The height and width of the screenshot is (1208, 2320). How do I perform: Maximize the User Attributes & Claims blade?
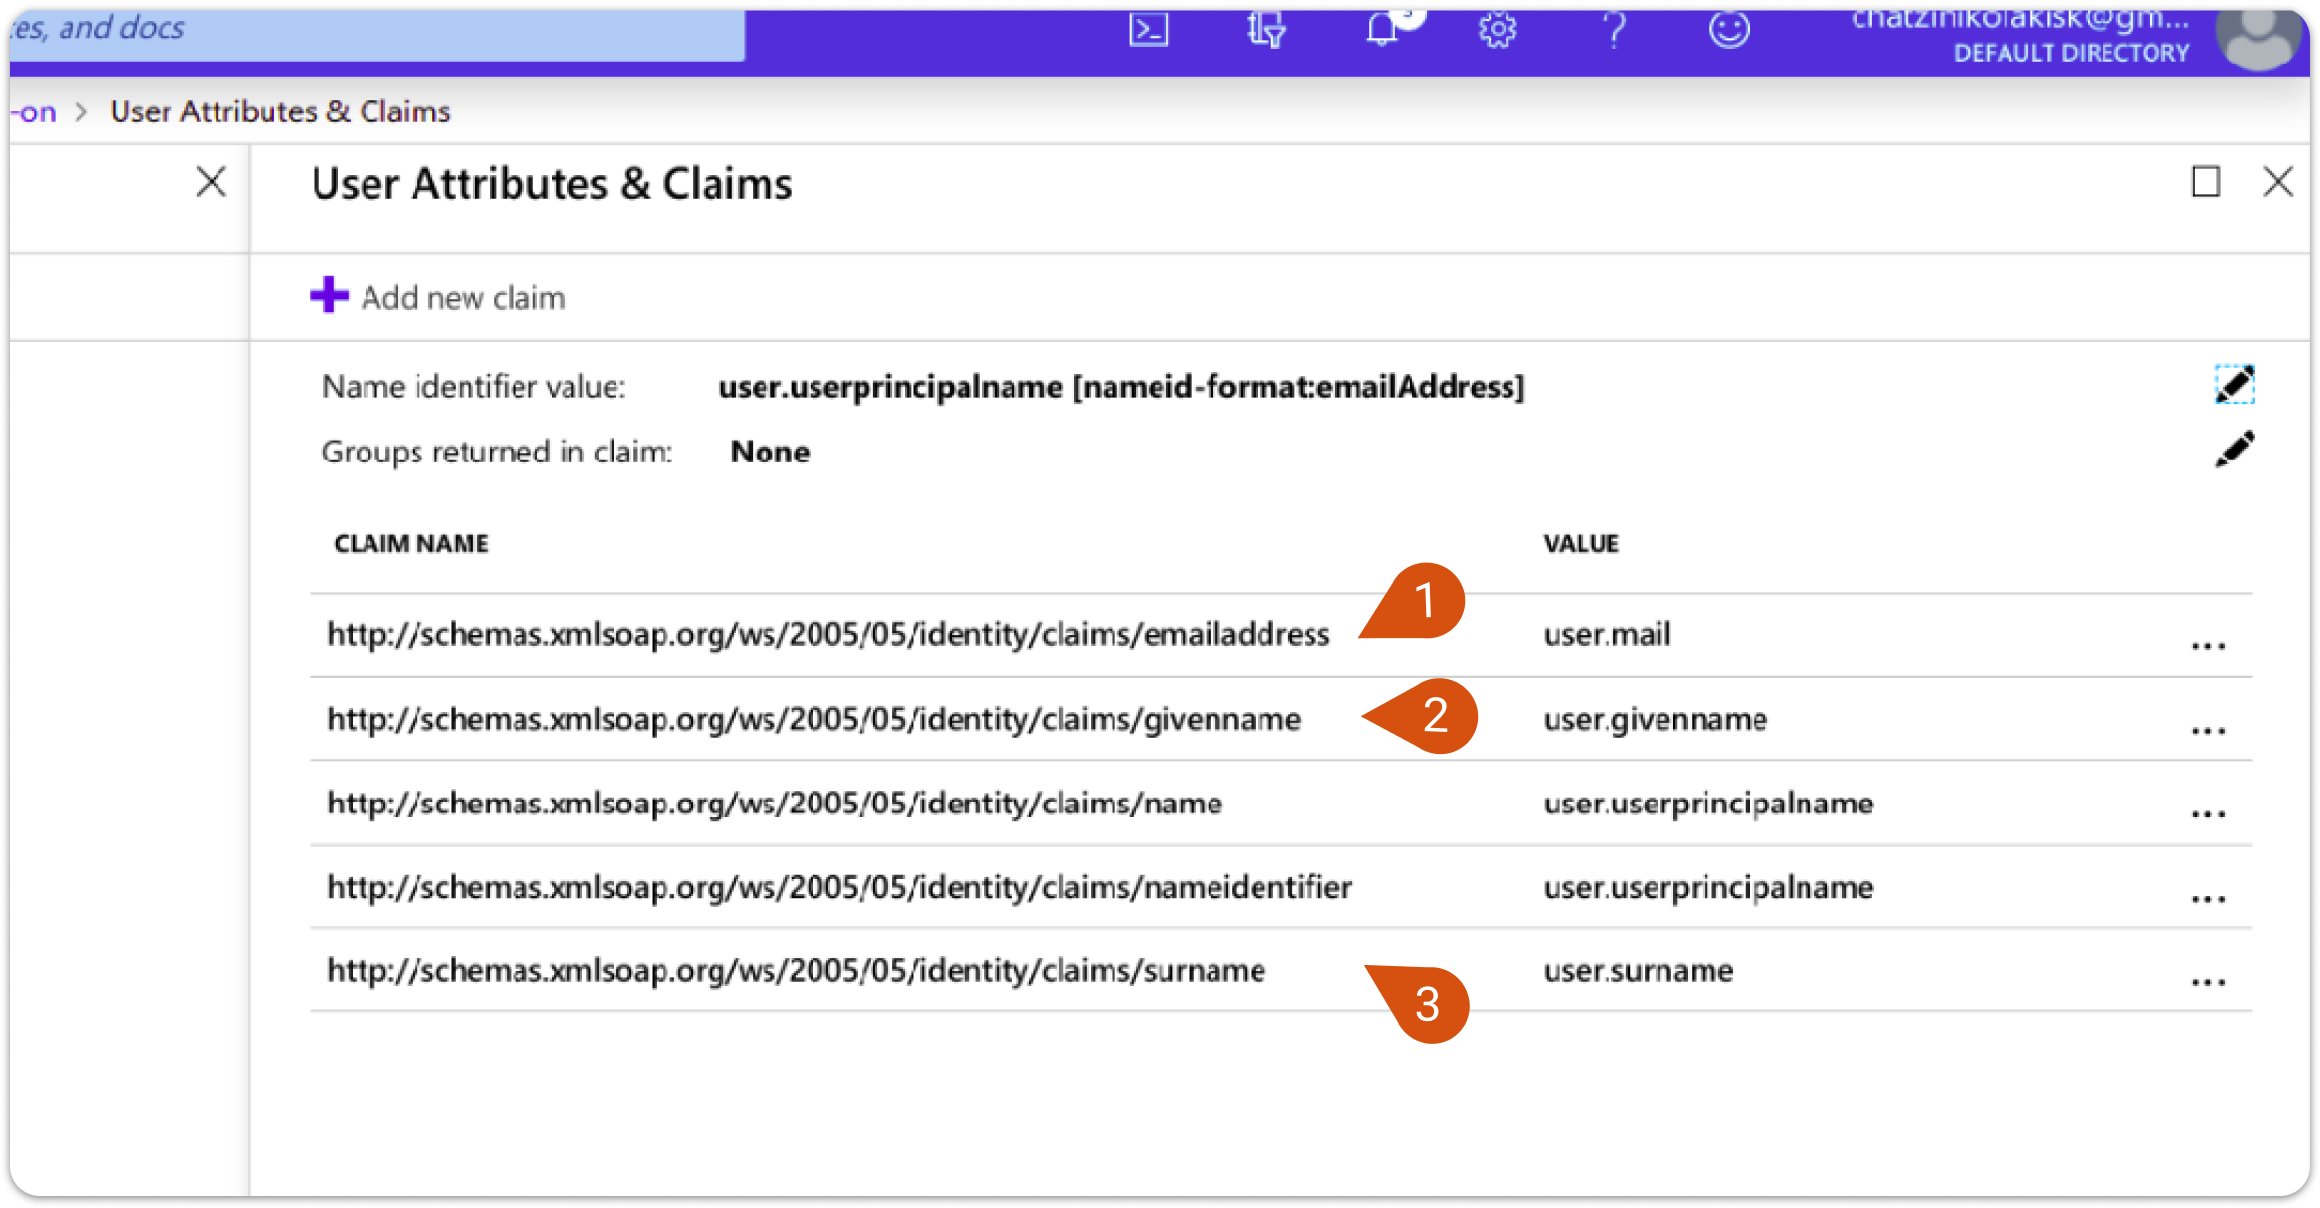pos(2206,182)
